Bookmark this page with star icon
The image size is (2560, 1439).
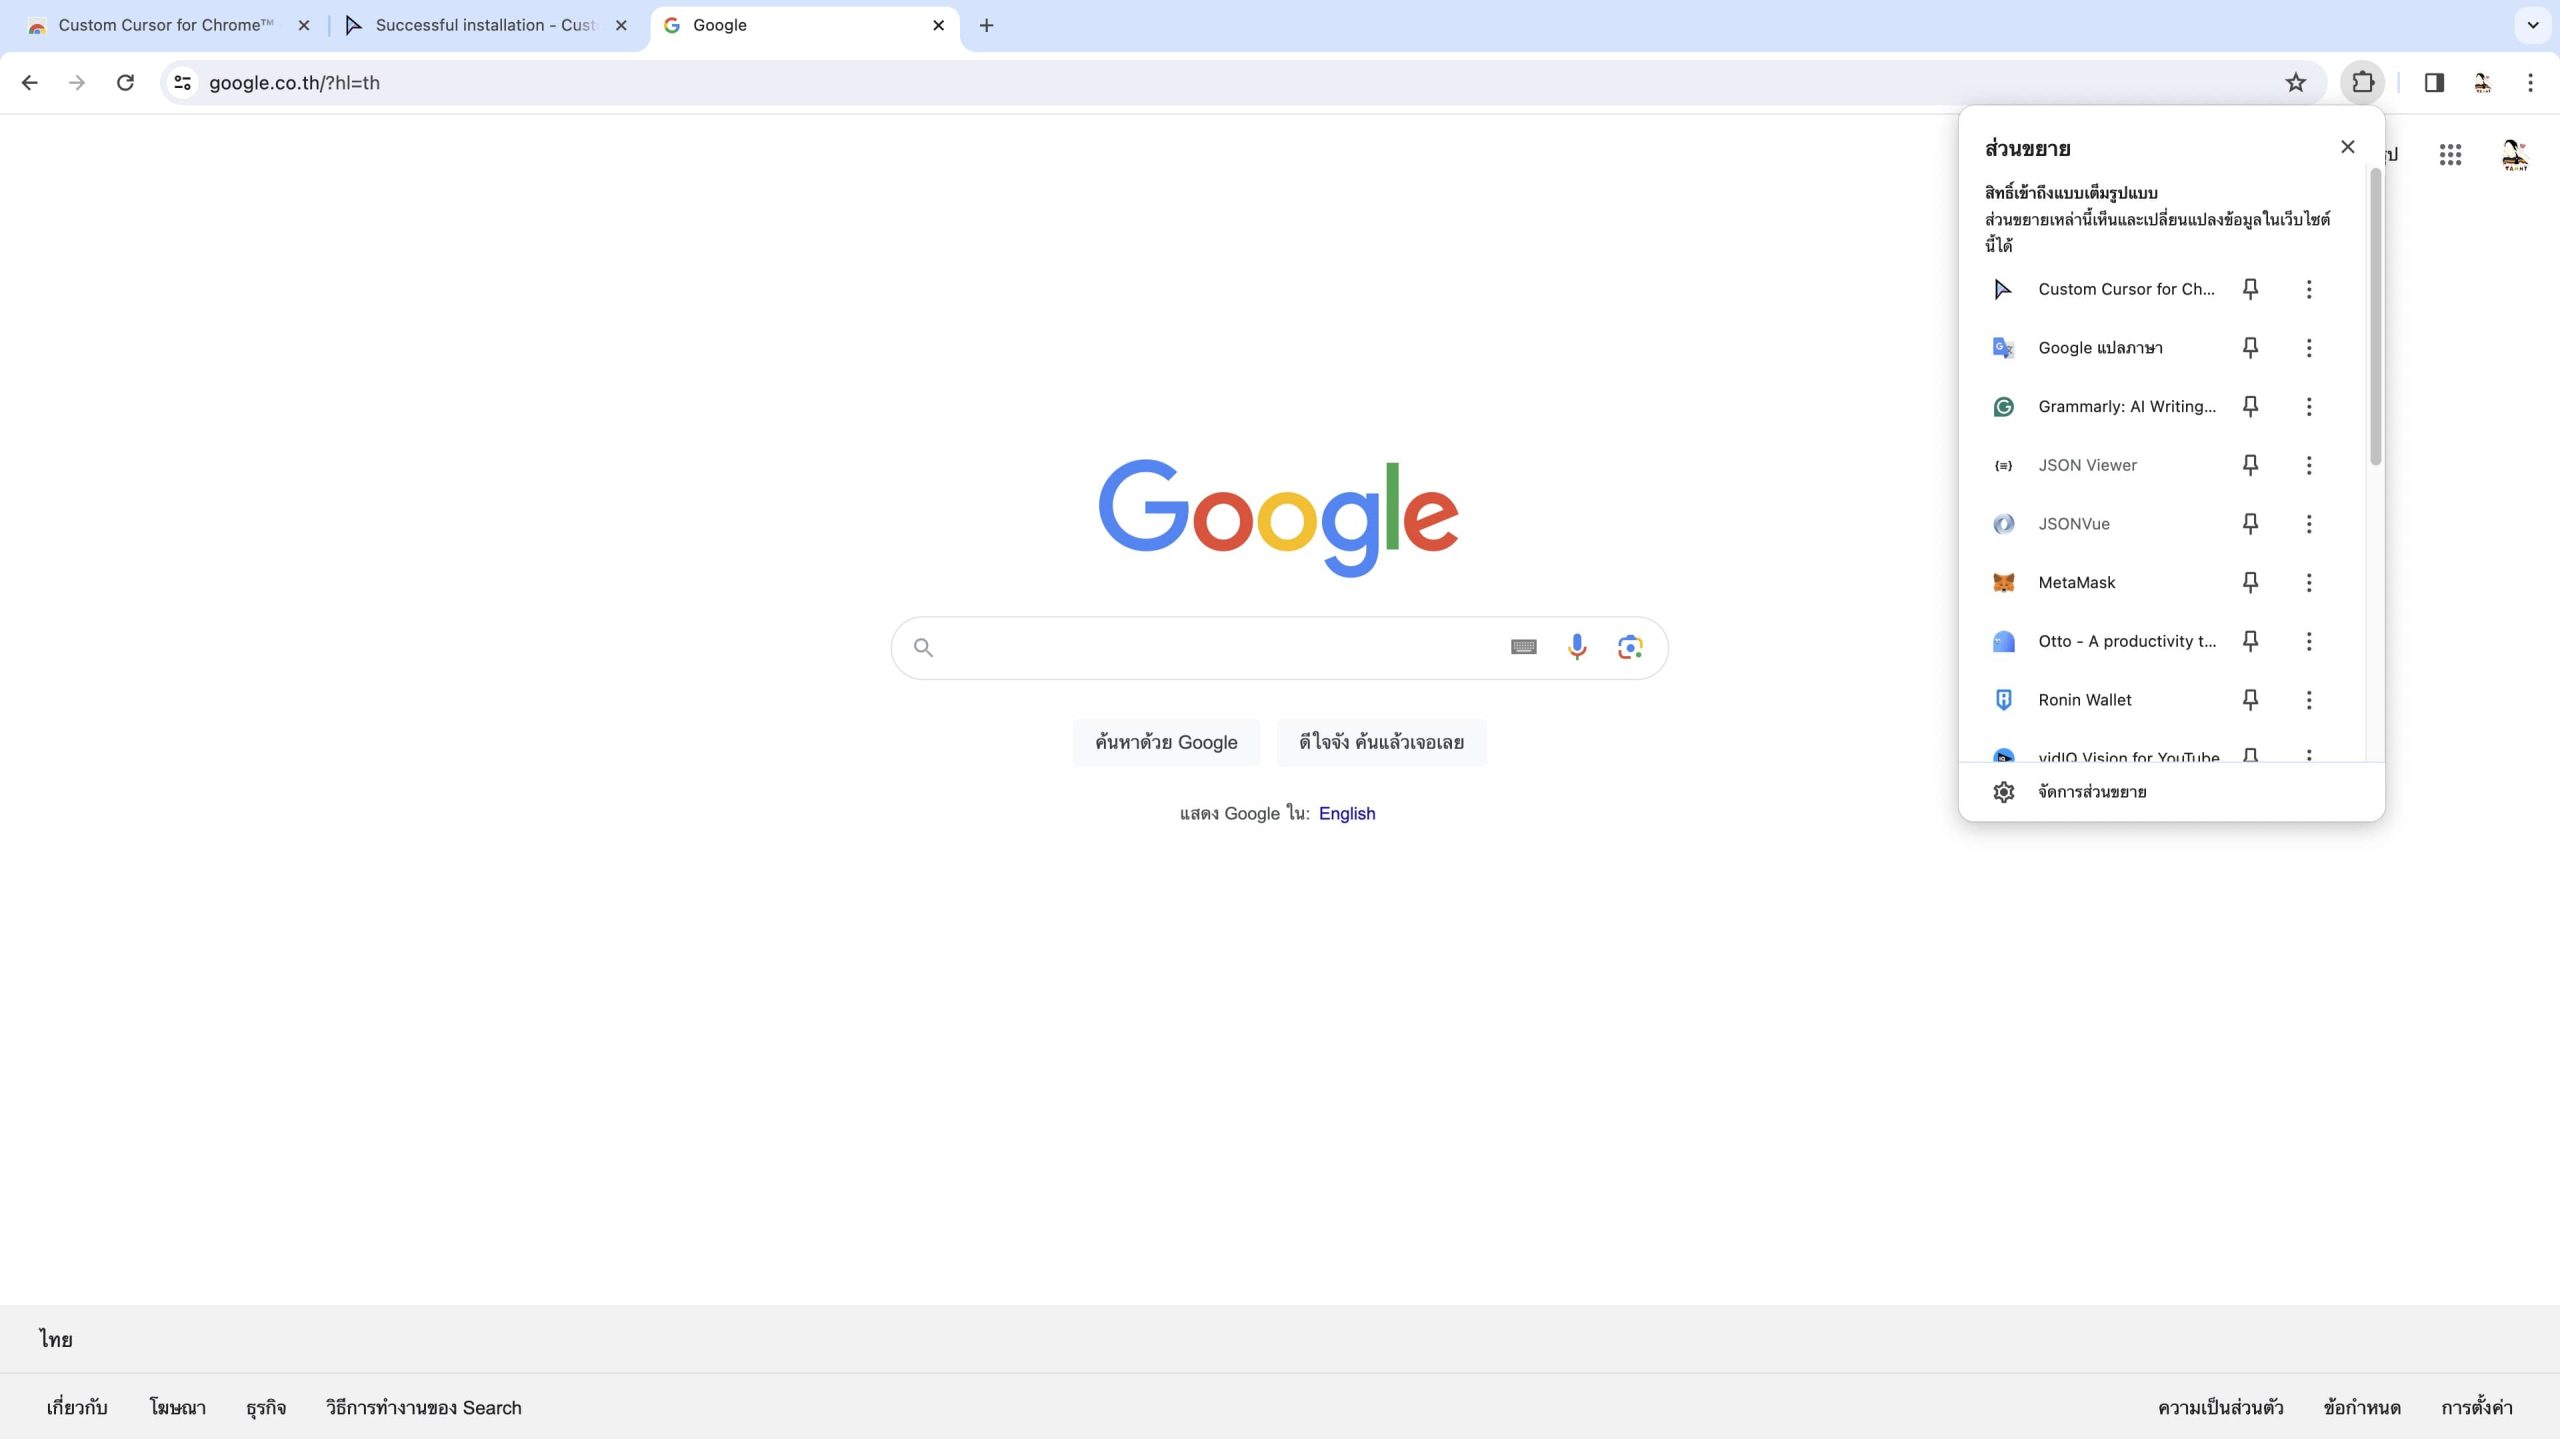2295,82
